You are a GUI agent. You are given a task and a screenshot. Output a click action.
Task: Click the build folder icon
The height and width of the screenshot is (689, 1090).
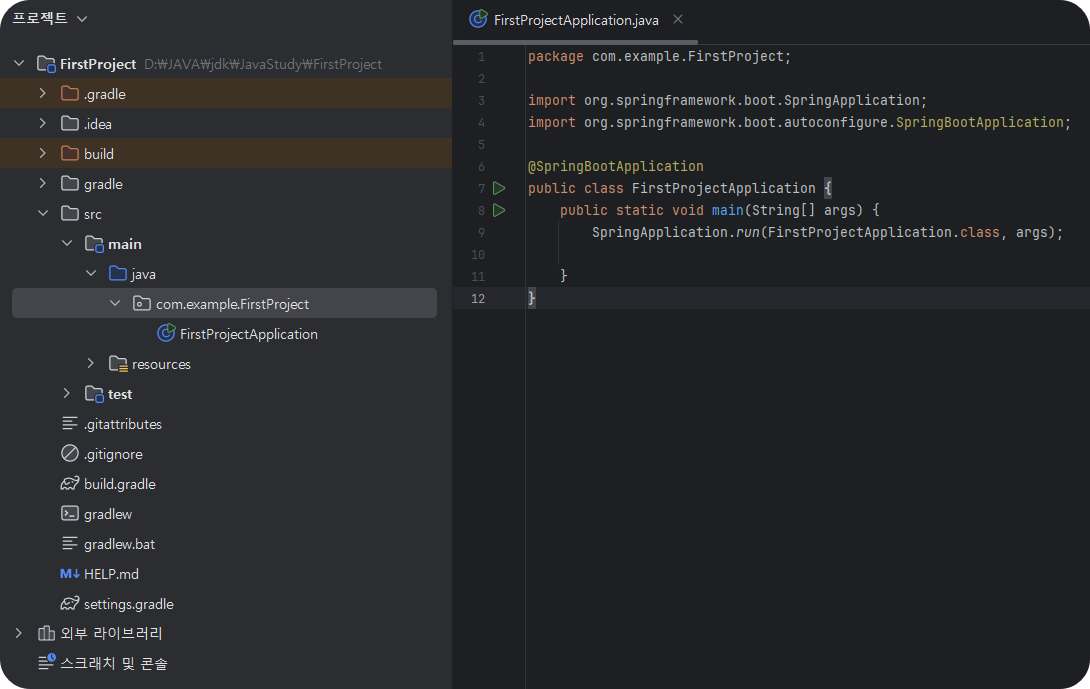(x=70, y=153)
